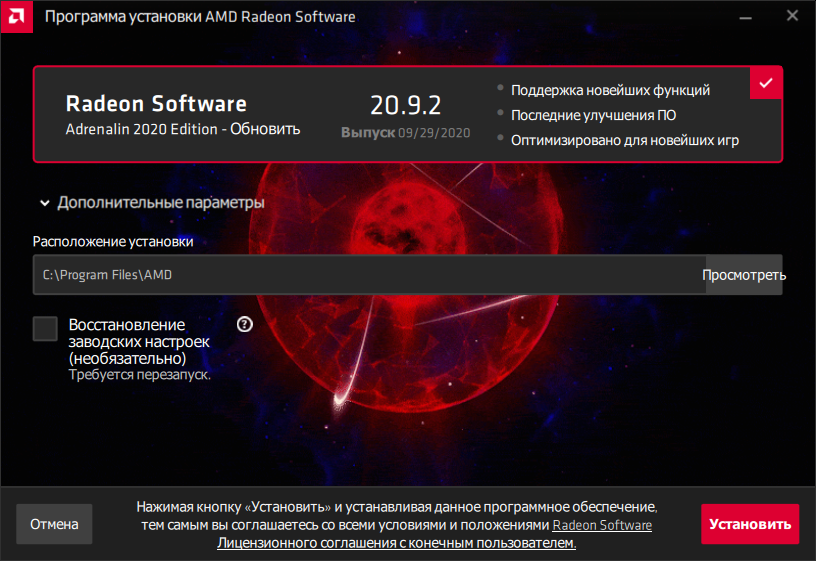The image size is (816, 561).
Task: Click the install location path field
Action: point(369,275)
